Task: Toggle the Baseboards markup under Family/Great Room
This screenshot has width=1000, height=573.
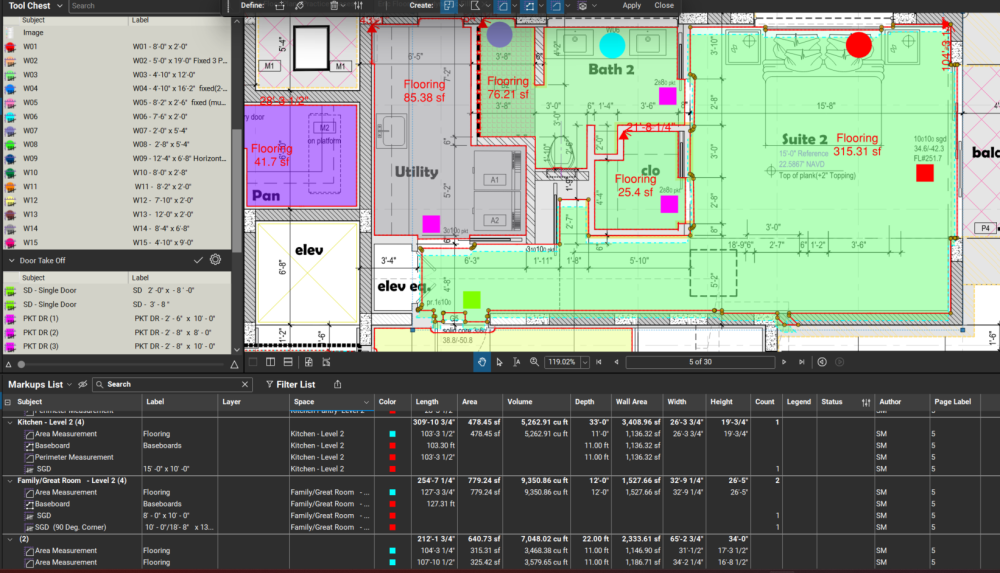Action: tap(29, 504)
